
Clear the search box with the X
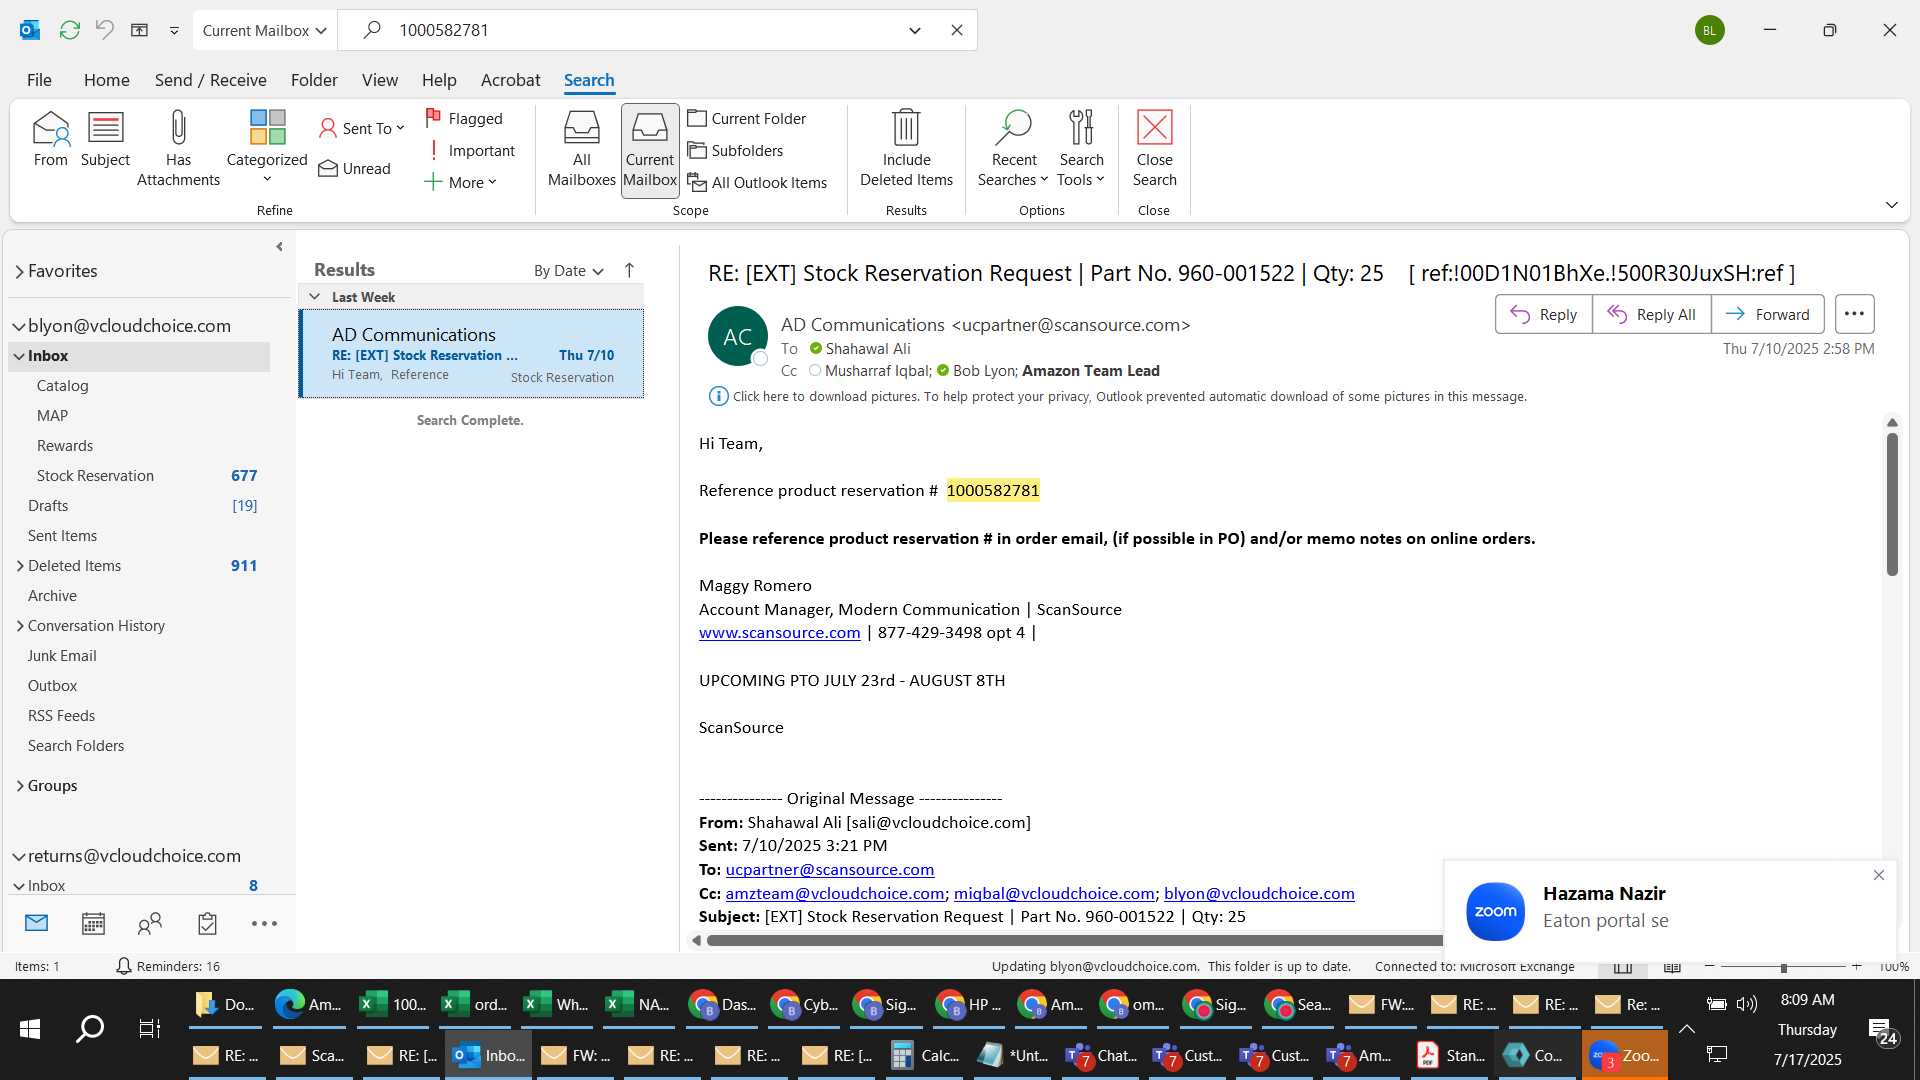click(957, 30)
